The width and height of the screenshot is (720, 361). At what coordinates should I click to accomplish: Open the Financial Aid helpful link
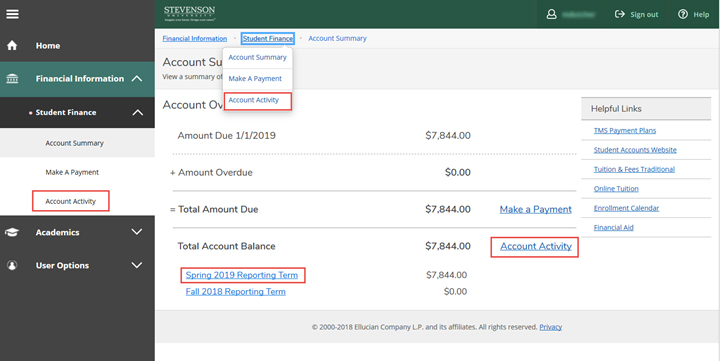point(613,227)
